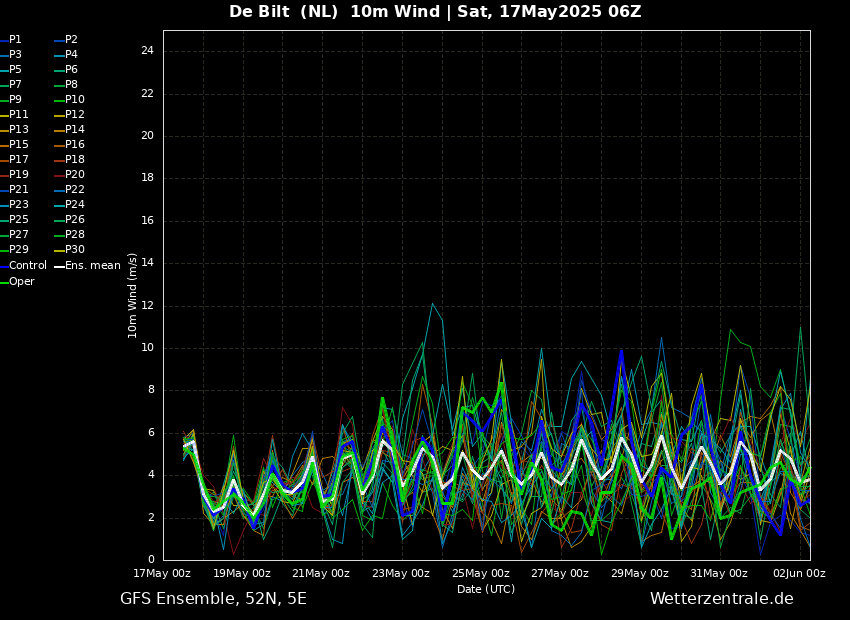Screen dimensions: 850x620
Task: Click the P1 legend entry
Action: point(15,40)
